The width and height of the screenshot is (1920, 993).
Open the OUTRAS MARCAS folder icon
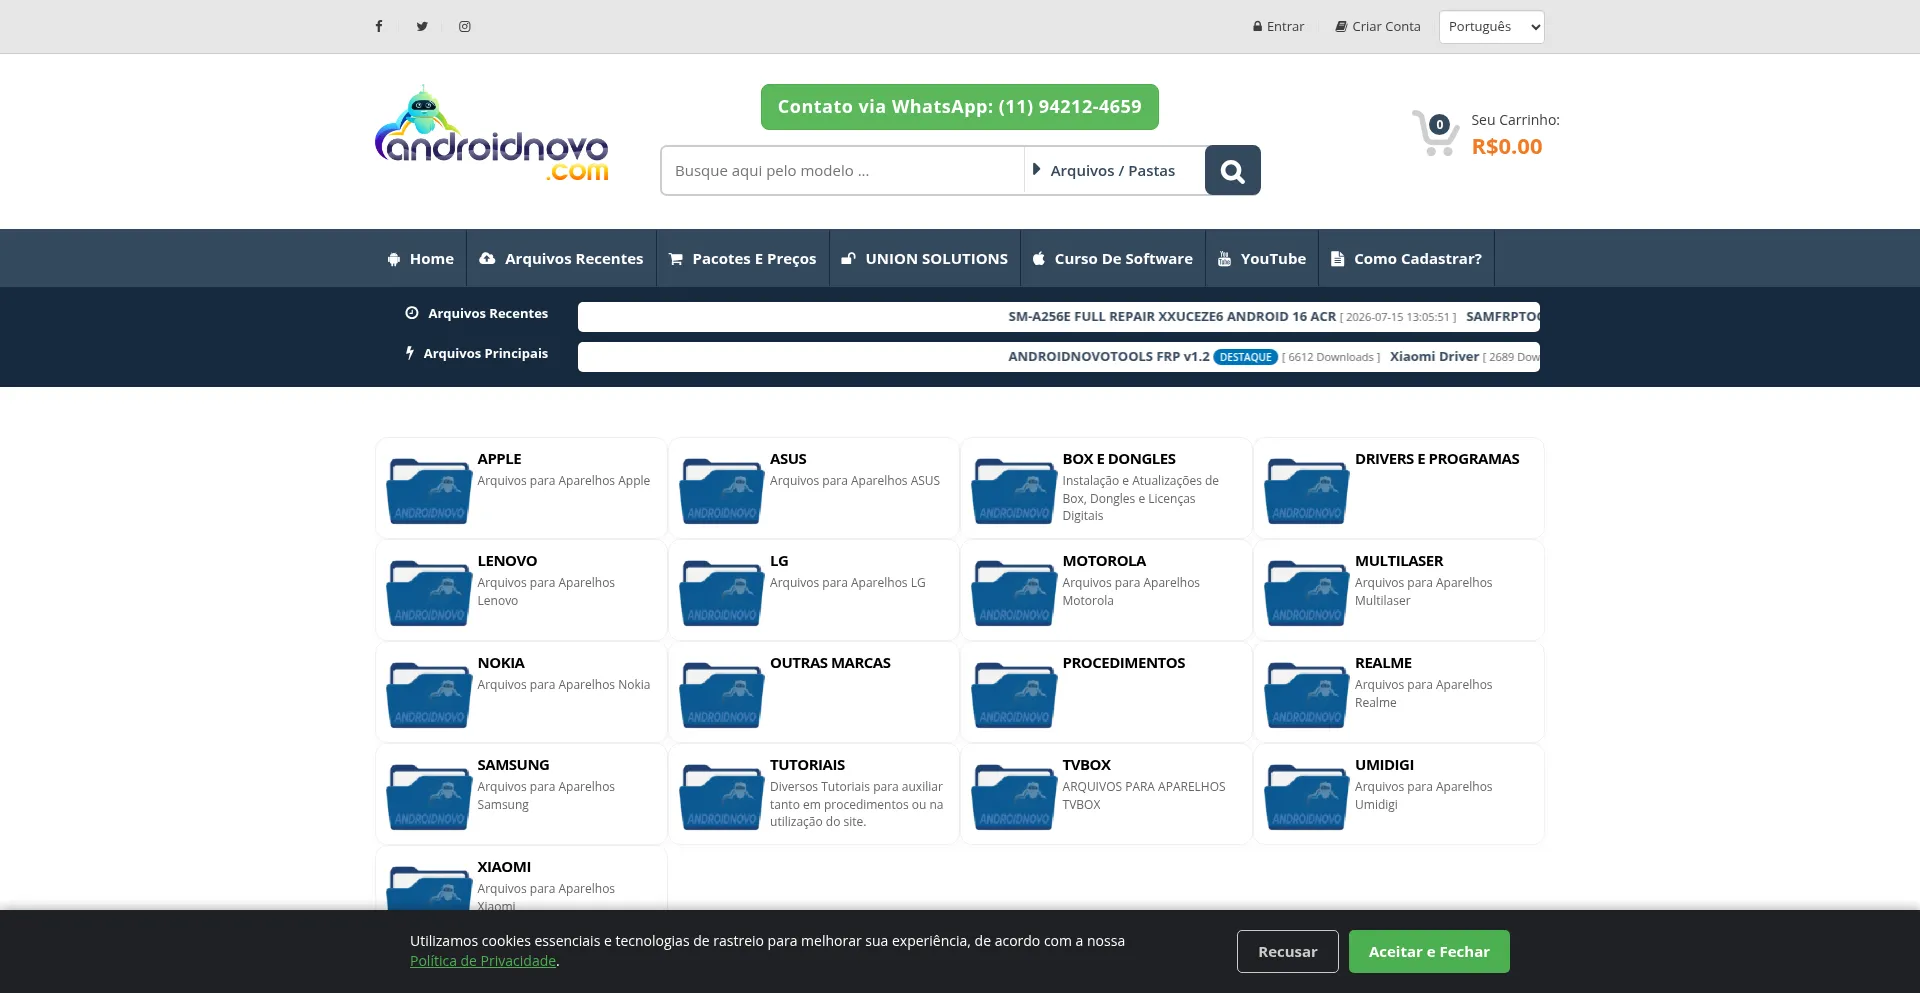(721, 694)
